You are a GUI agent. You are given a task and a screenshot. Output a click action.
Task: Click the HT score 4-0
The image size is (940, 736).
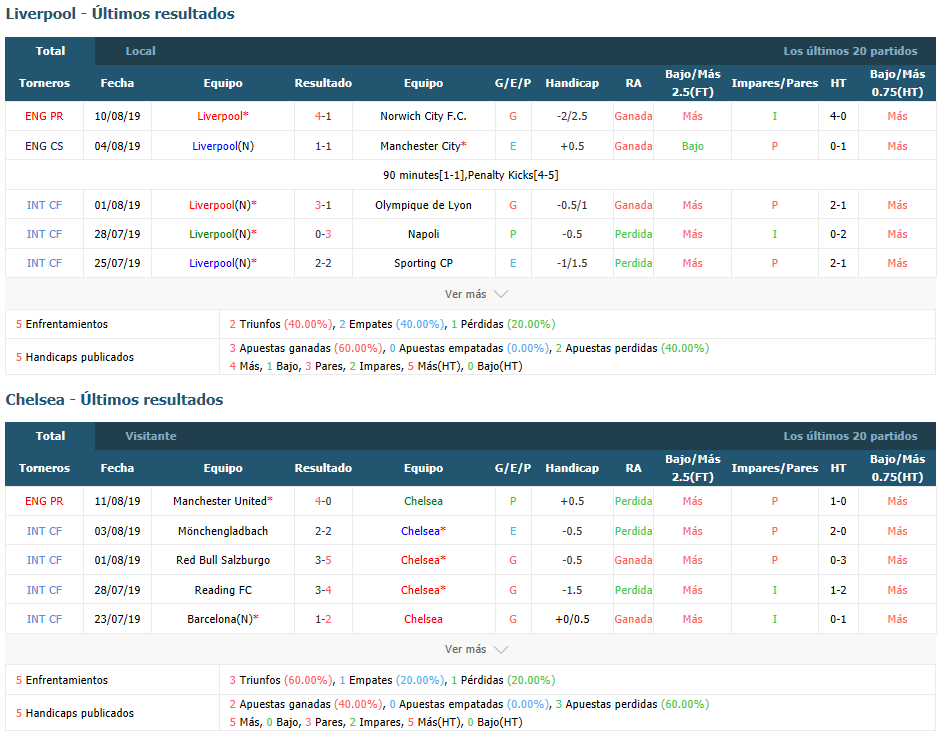838,116
